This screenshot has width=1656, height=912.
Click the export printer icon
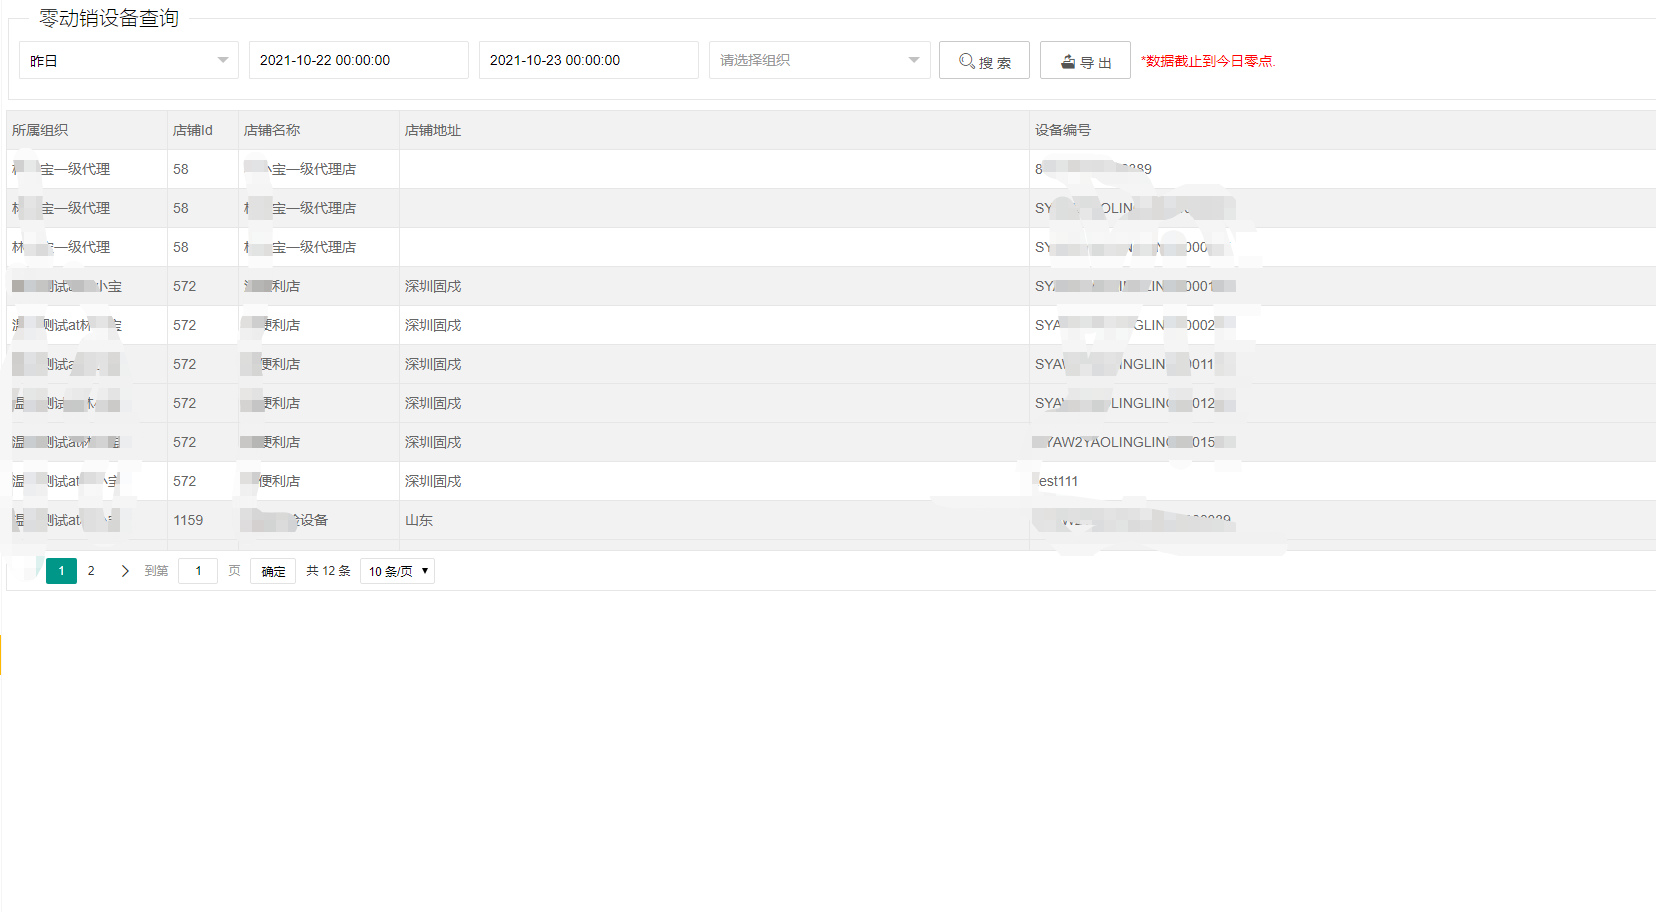click(1068, 61)
